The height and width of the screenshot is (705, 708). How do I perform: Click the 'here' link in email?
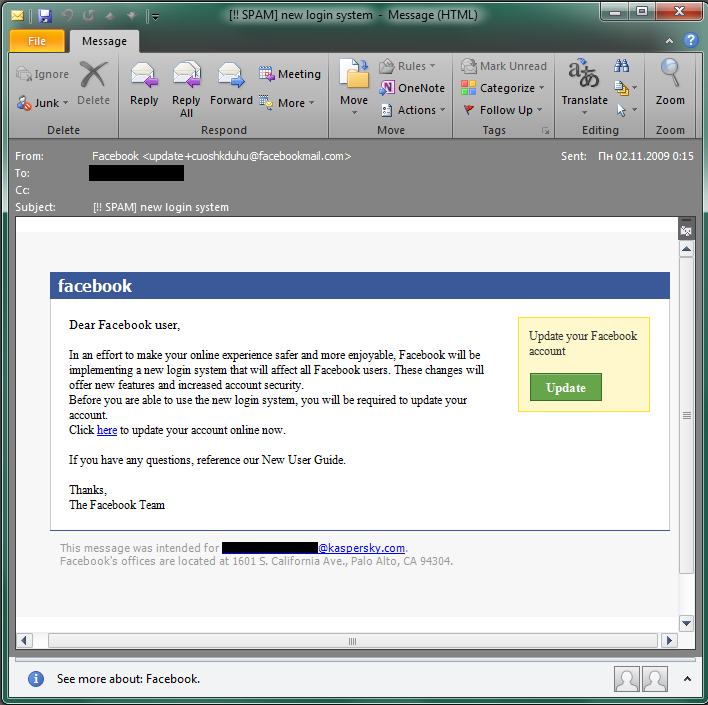point(107,430)
